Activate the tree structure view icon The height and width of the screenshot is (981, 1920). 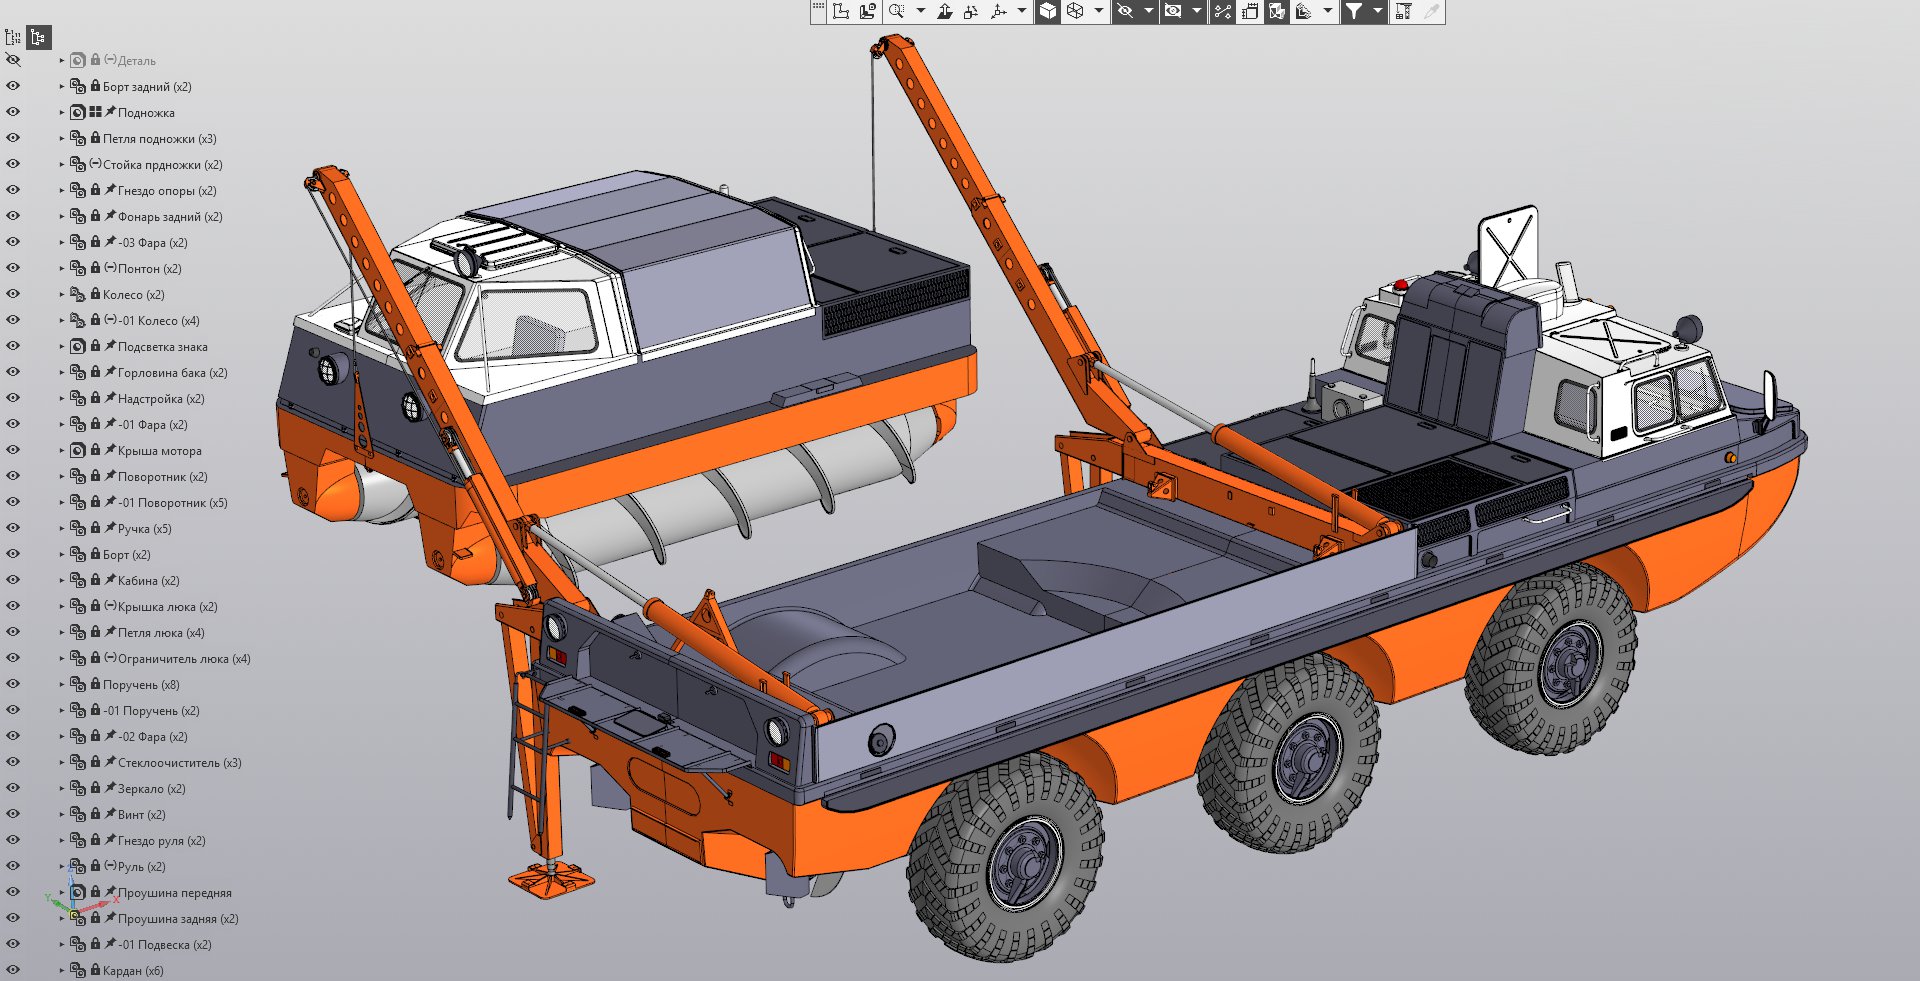pos(38,37)
